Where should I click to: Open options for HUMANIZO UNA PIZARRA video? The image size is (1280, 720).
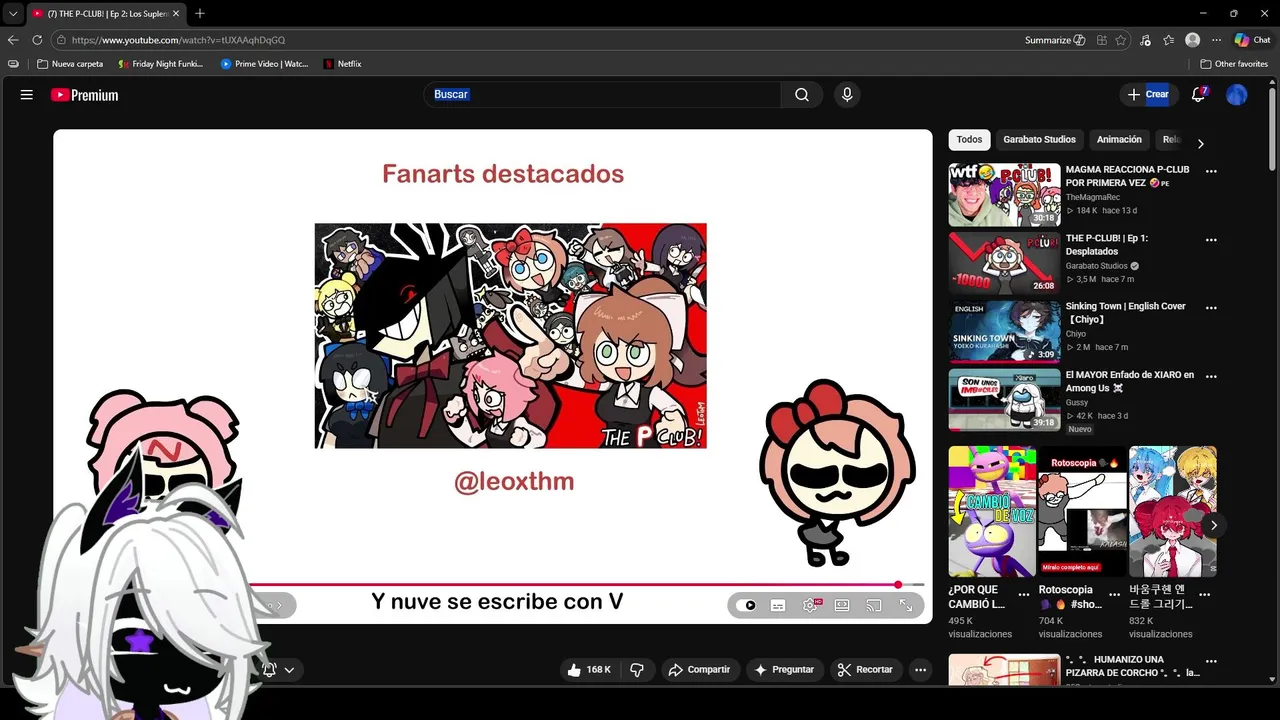coord(1211,662)
